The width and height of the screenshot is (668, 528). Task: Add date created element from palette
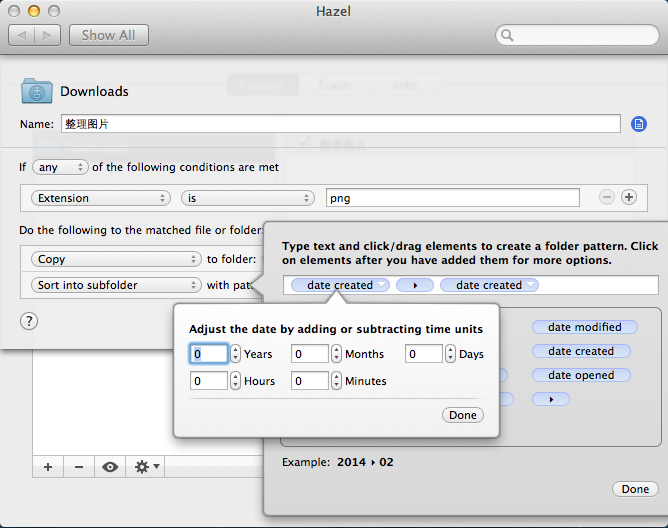(581, 351)
